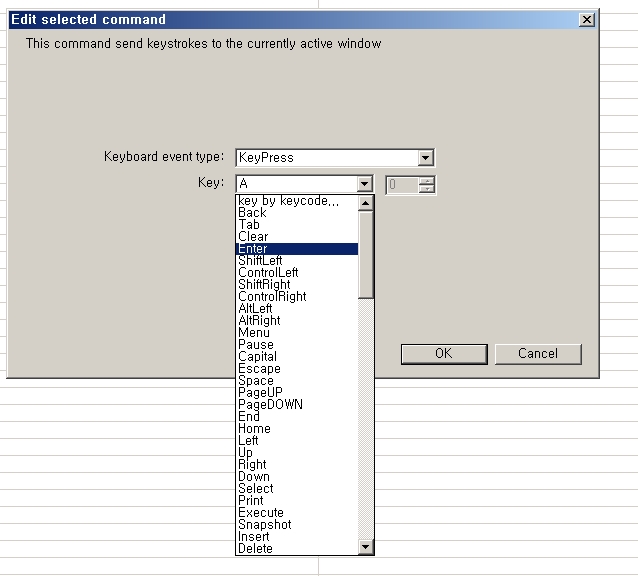Click the OK button
Viewport: 638px width, 576px height.
click(x=444, y=354)
